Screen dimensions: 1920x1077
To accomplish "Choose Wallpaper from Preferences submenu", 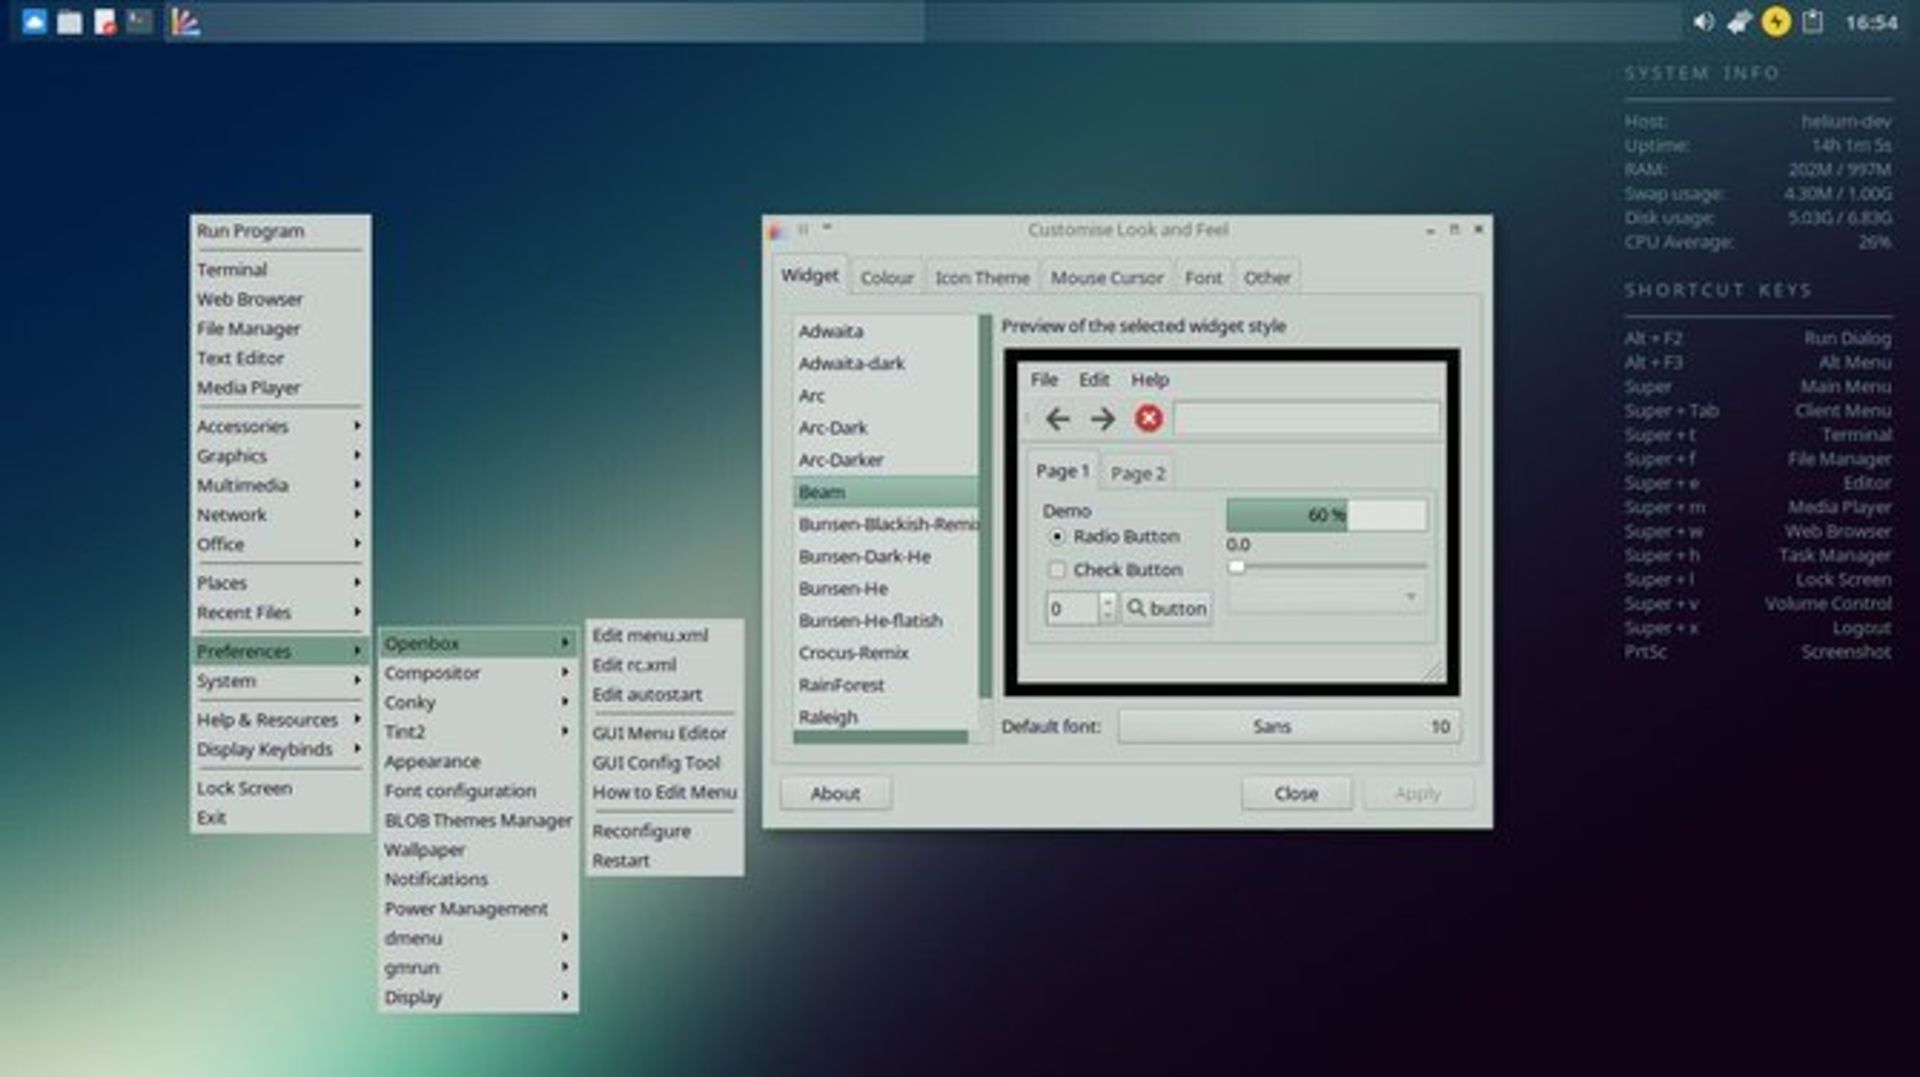I will [477, 850].
